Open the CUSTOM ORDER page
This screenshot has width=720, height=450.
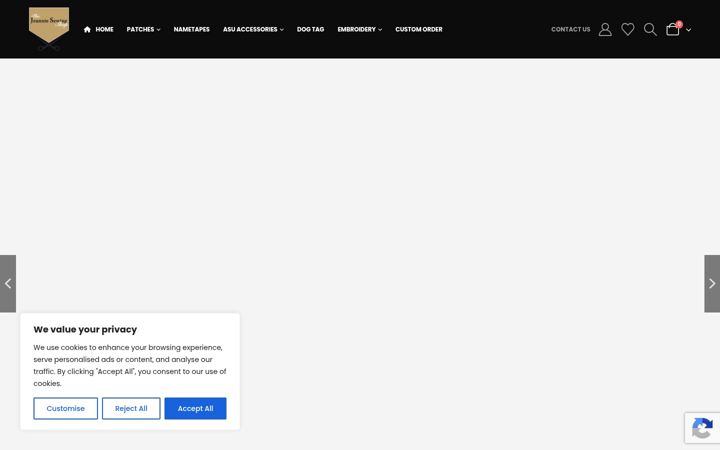click(x=419, y=29)
